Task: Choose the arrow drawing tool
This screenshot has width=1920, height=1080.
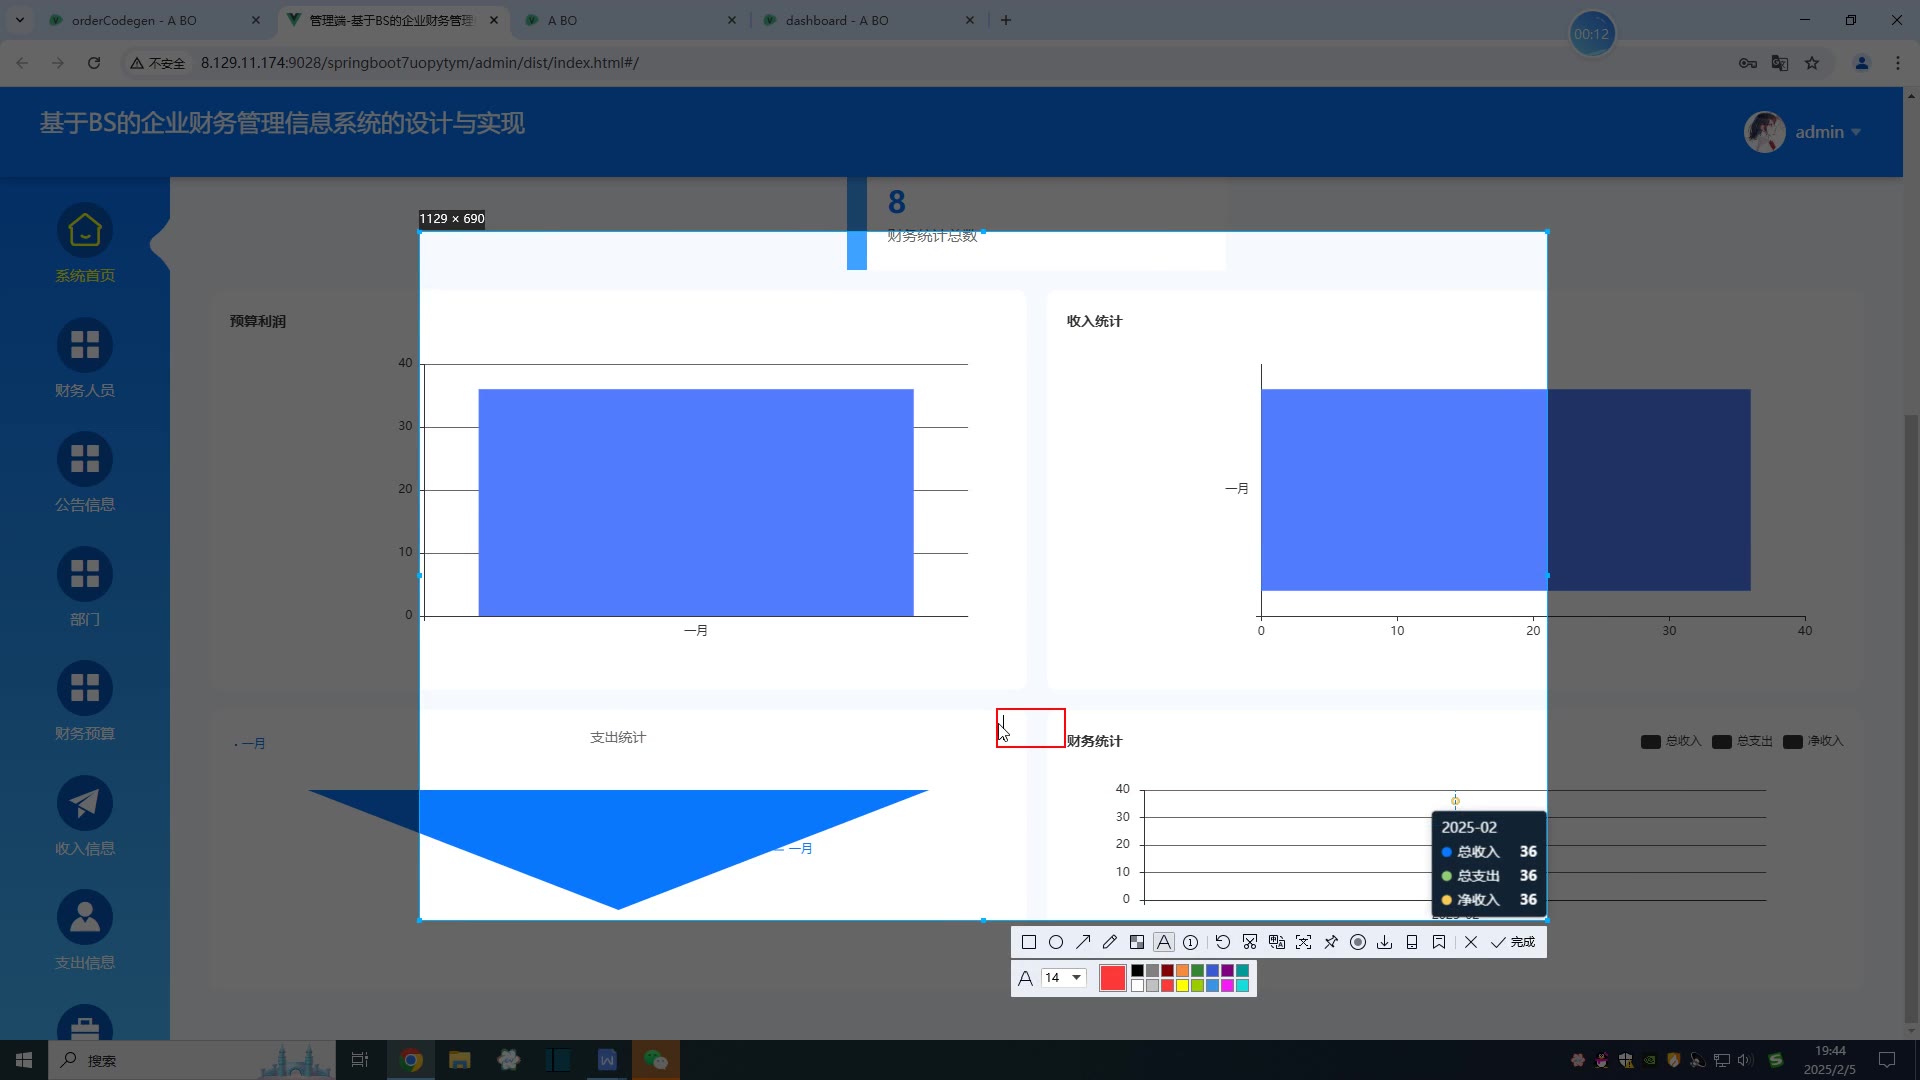Action: click(x=1083, y=942)
